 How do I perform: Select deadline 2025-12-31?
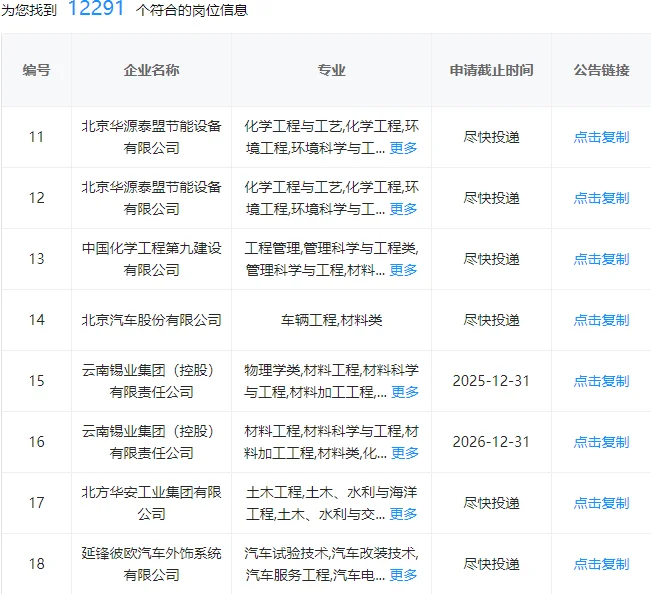(x=491, y=381)
